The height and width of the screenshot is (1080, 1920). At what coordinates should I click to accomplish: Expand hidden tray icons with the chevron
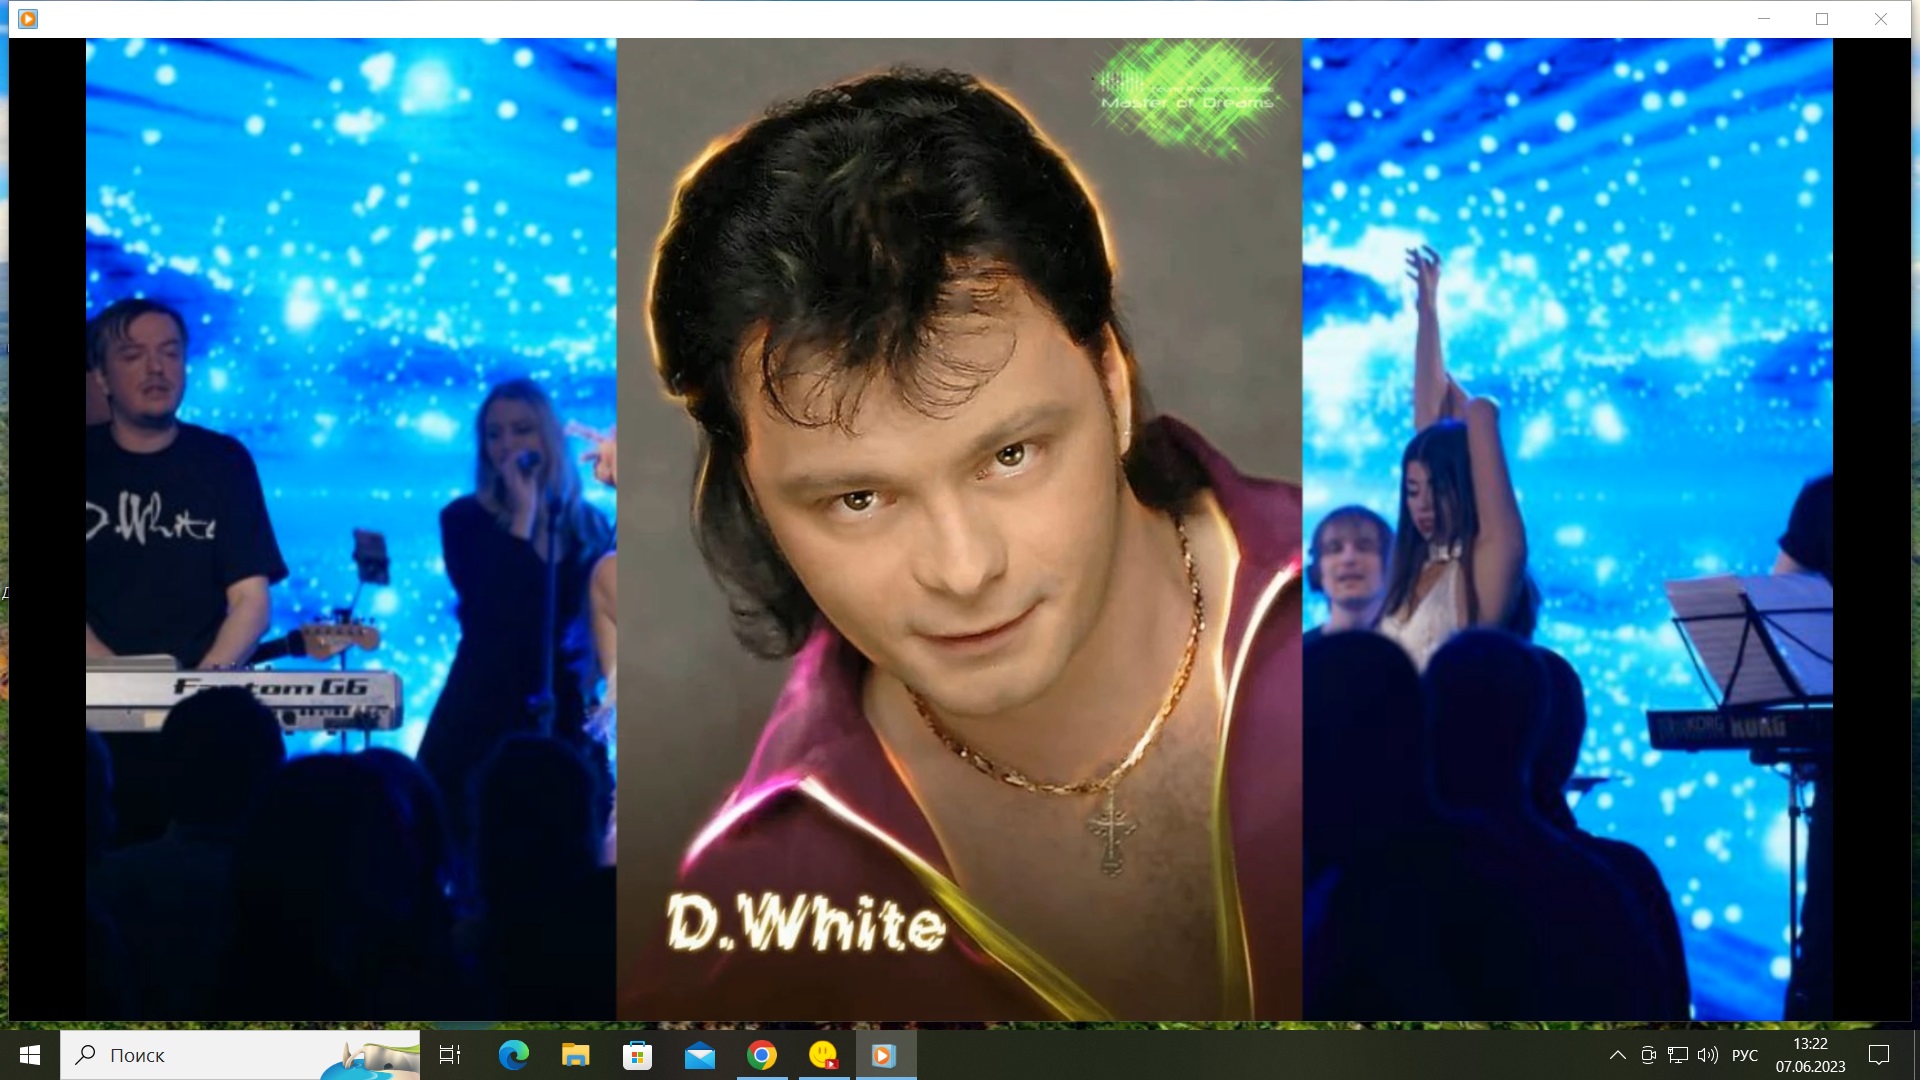(x=1618, y=1055)
